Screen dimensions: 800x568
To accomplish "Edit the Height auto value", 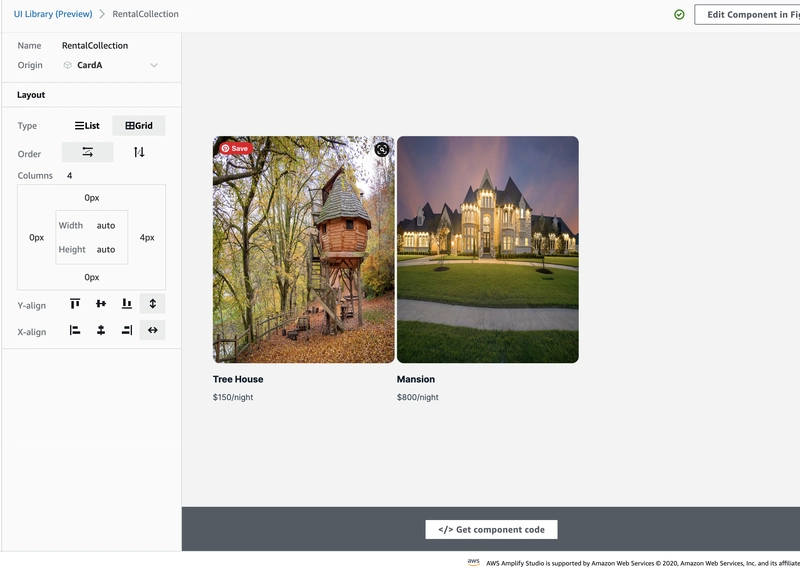I will click(106, 250).
